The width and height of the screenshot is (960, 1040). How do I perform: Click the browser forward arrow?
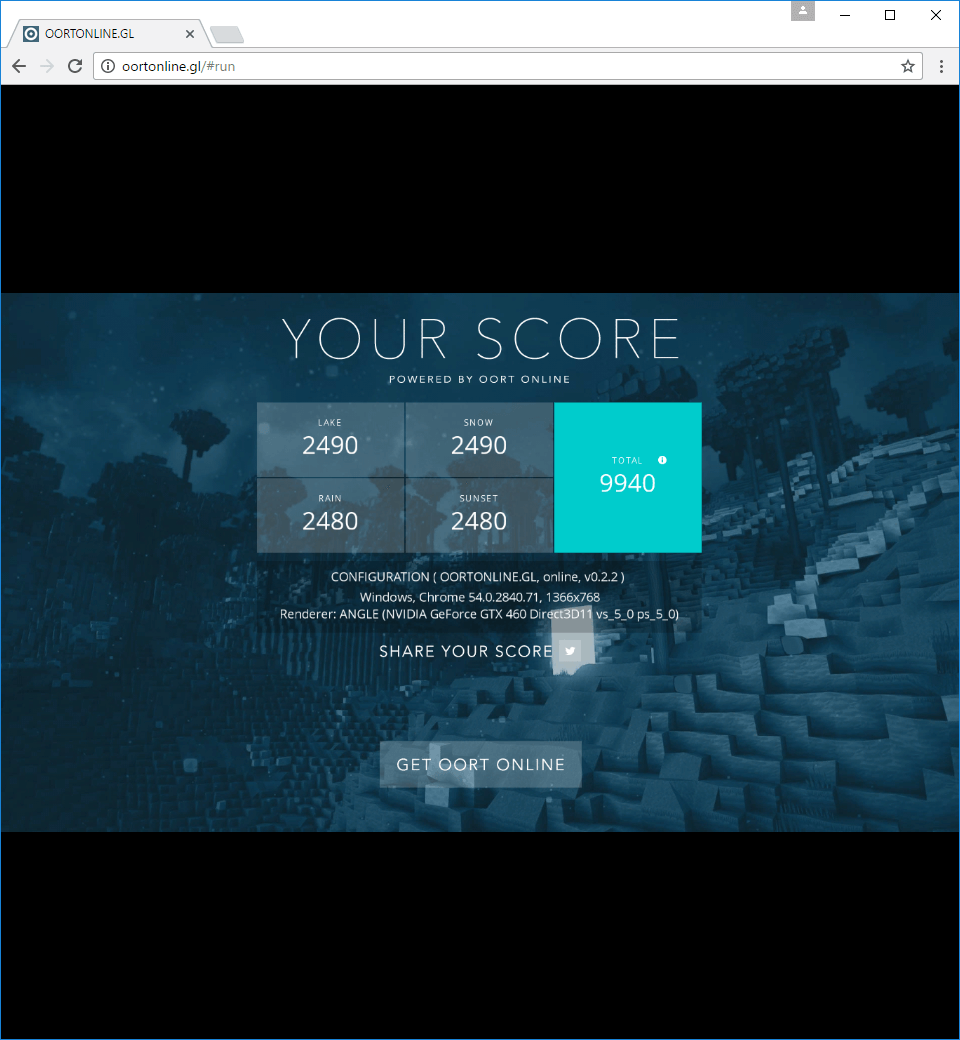pos(47,66)
